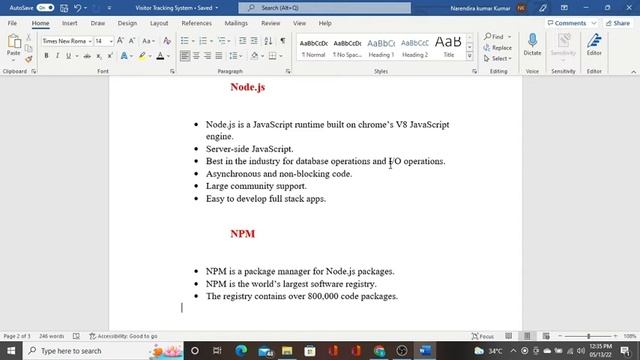Click the search box in title bar
This screenshot has width=640, height=360.
click(x=324, y=8)
